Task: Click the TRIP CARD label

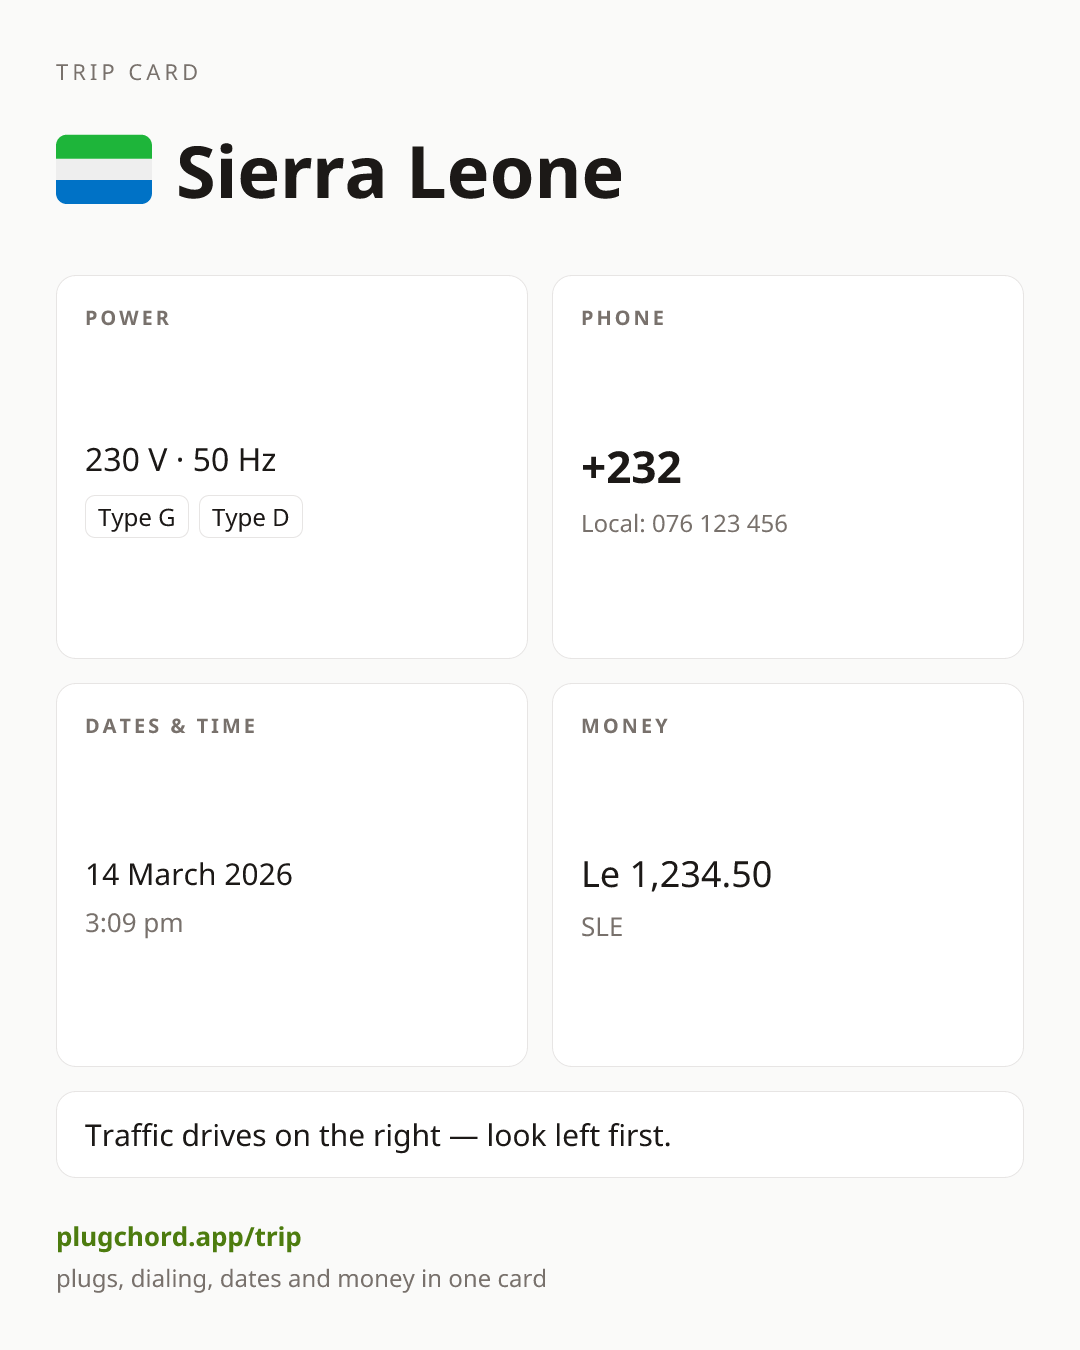Action: point(128,72)
